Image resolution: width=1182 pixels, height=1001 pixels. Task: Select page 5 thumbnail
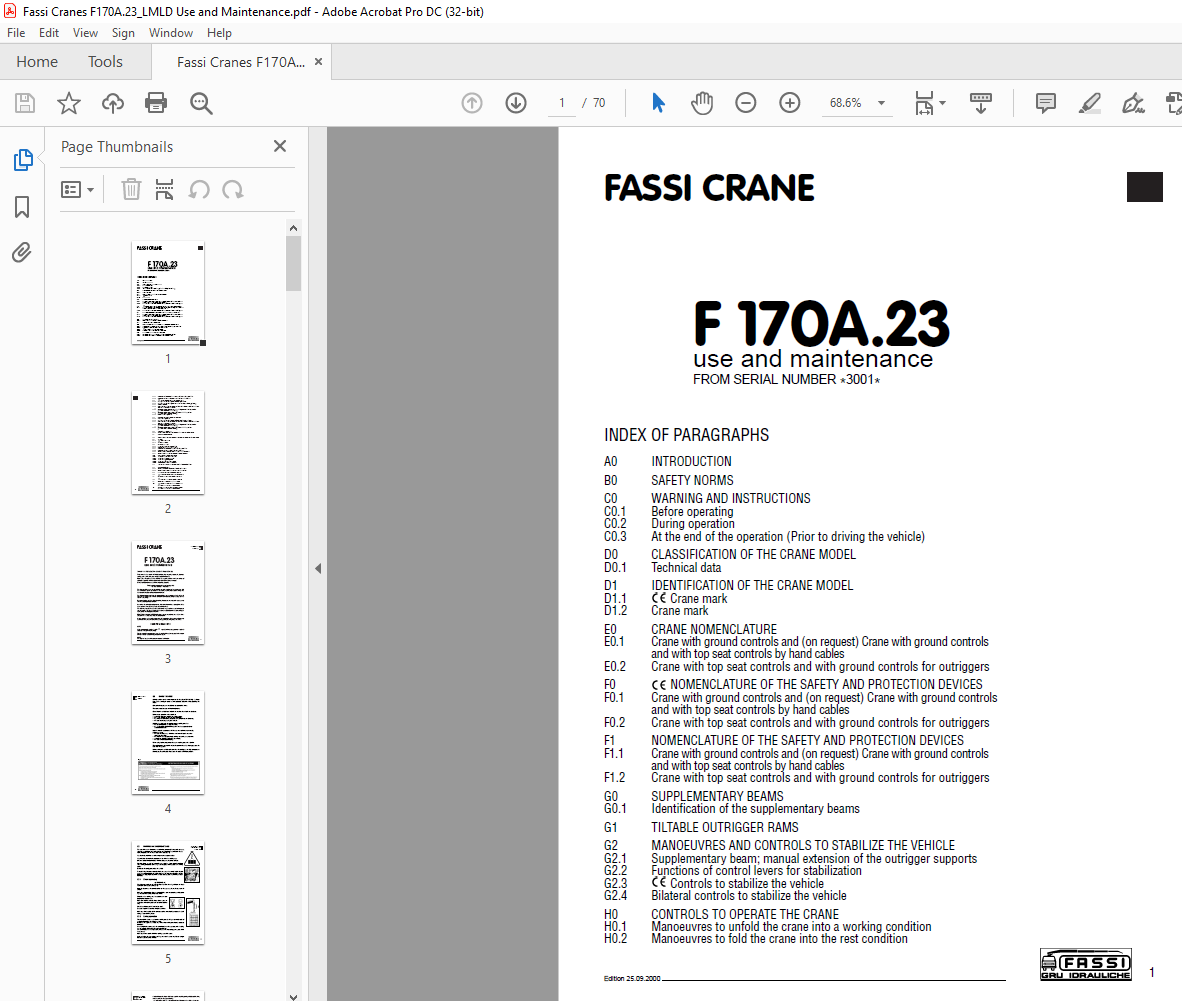pyautogui.click(x=167, y=892)
